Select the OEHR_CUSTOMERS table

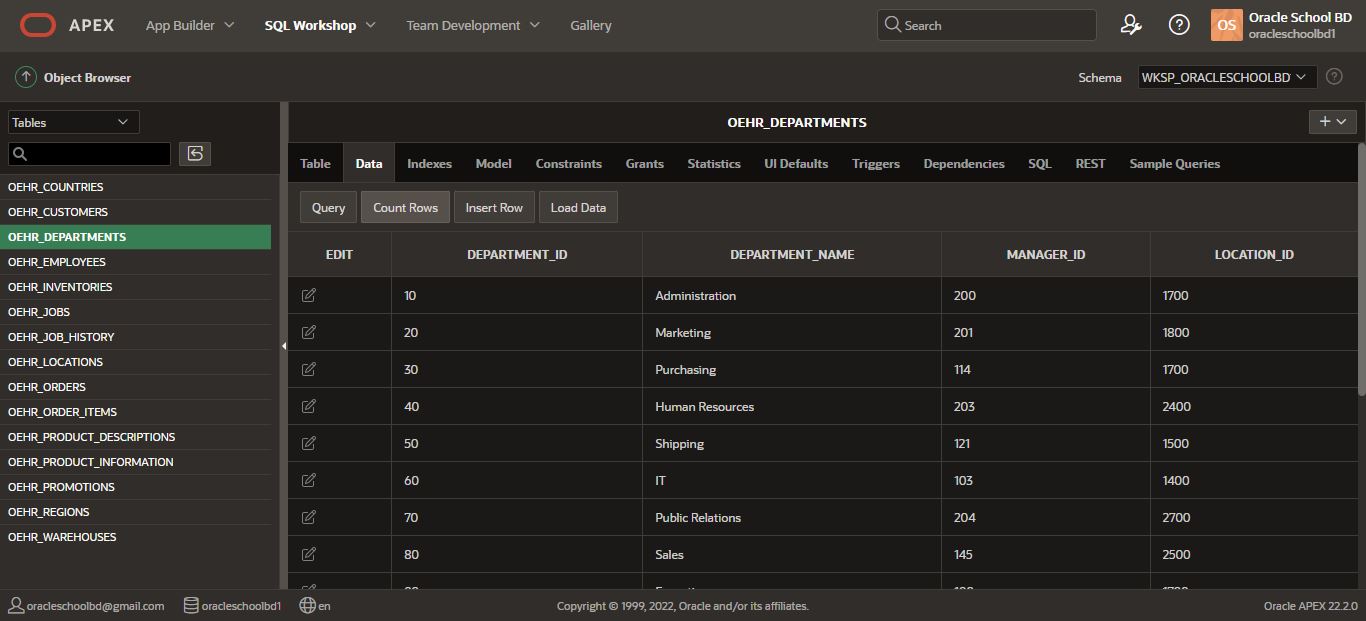[136, 212]
